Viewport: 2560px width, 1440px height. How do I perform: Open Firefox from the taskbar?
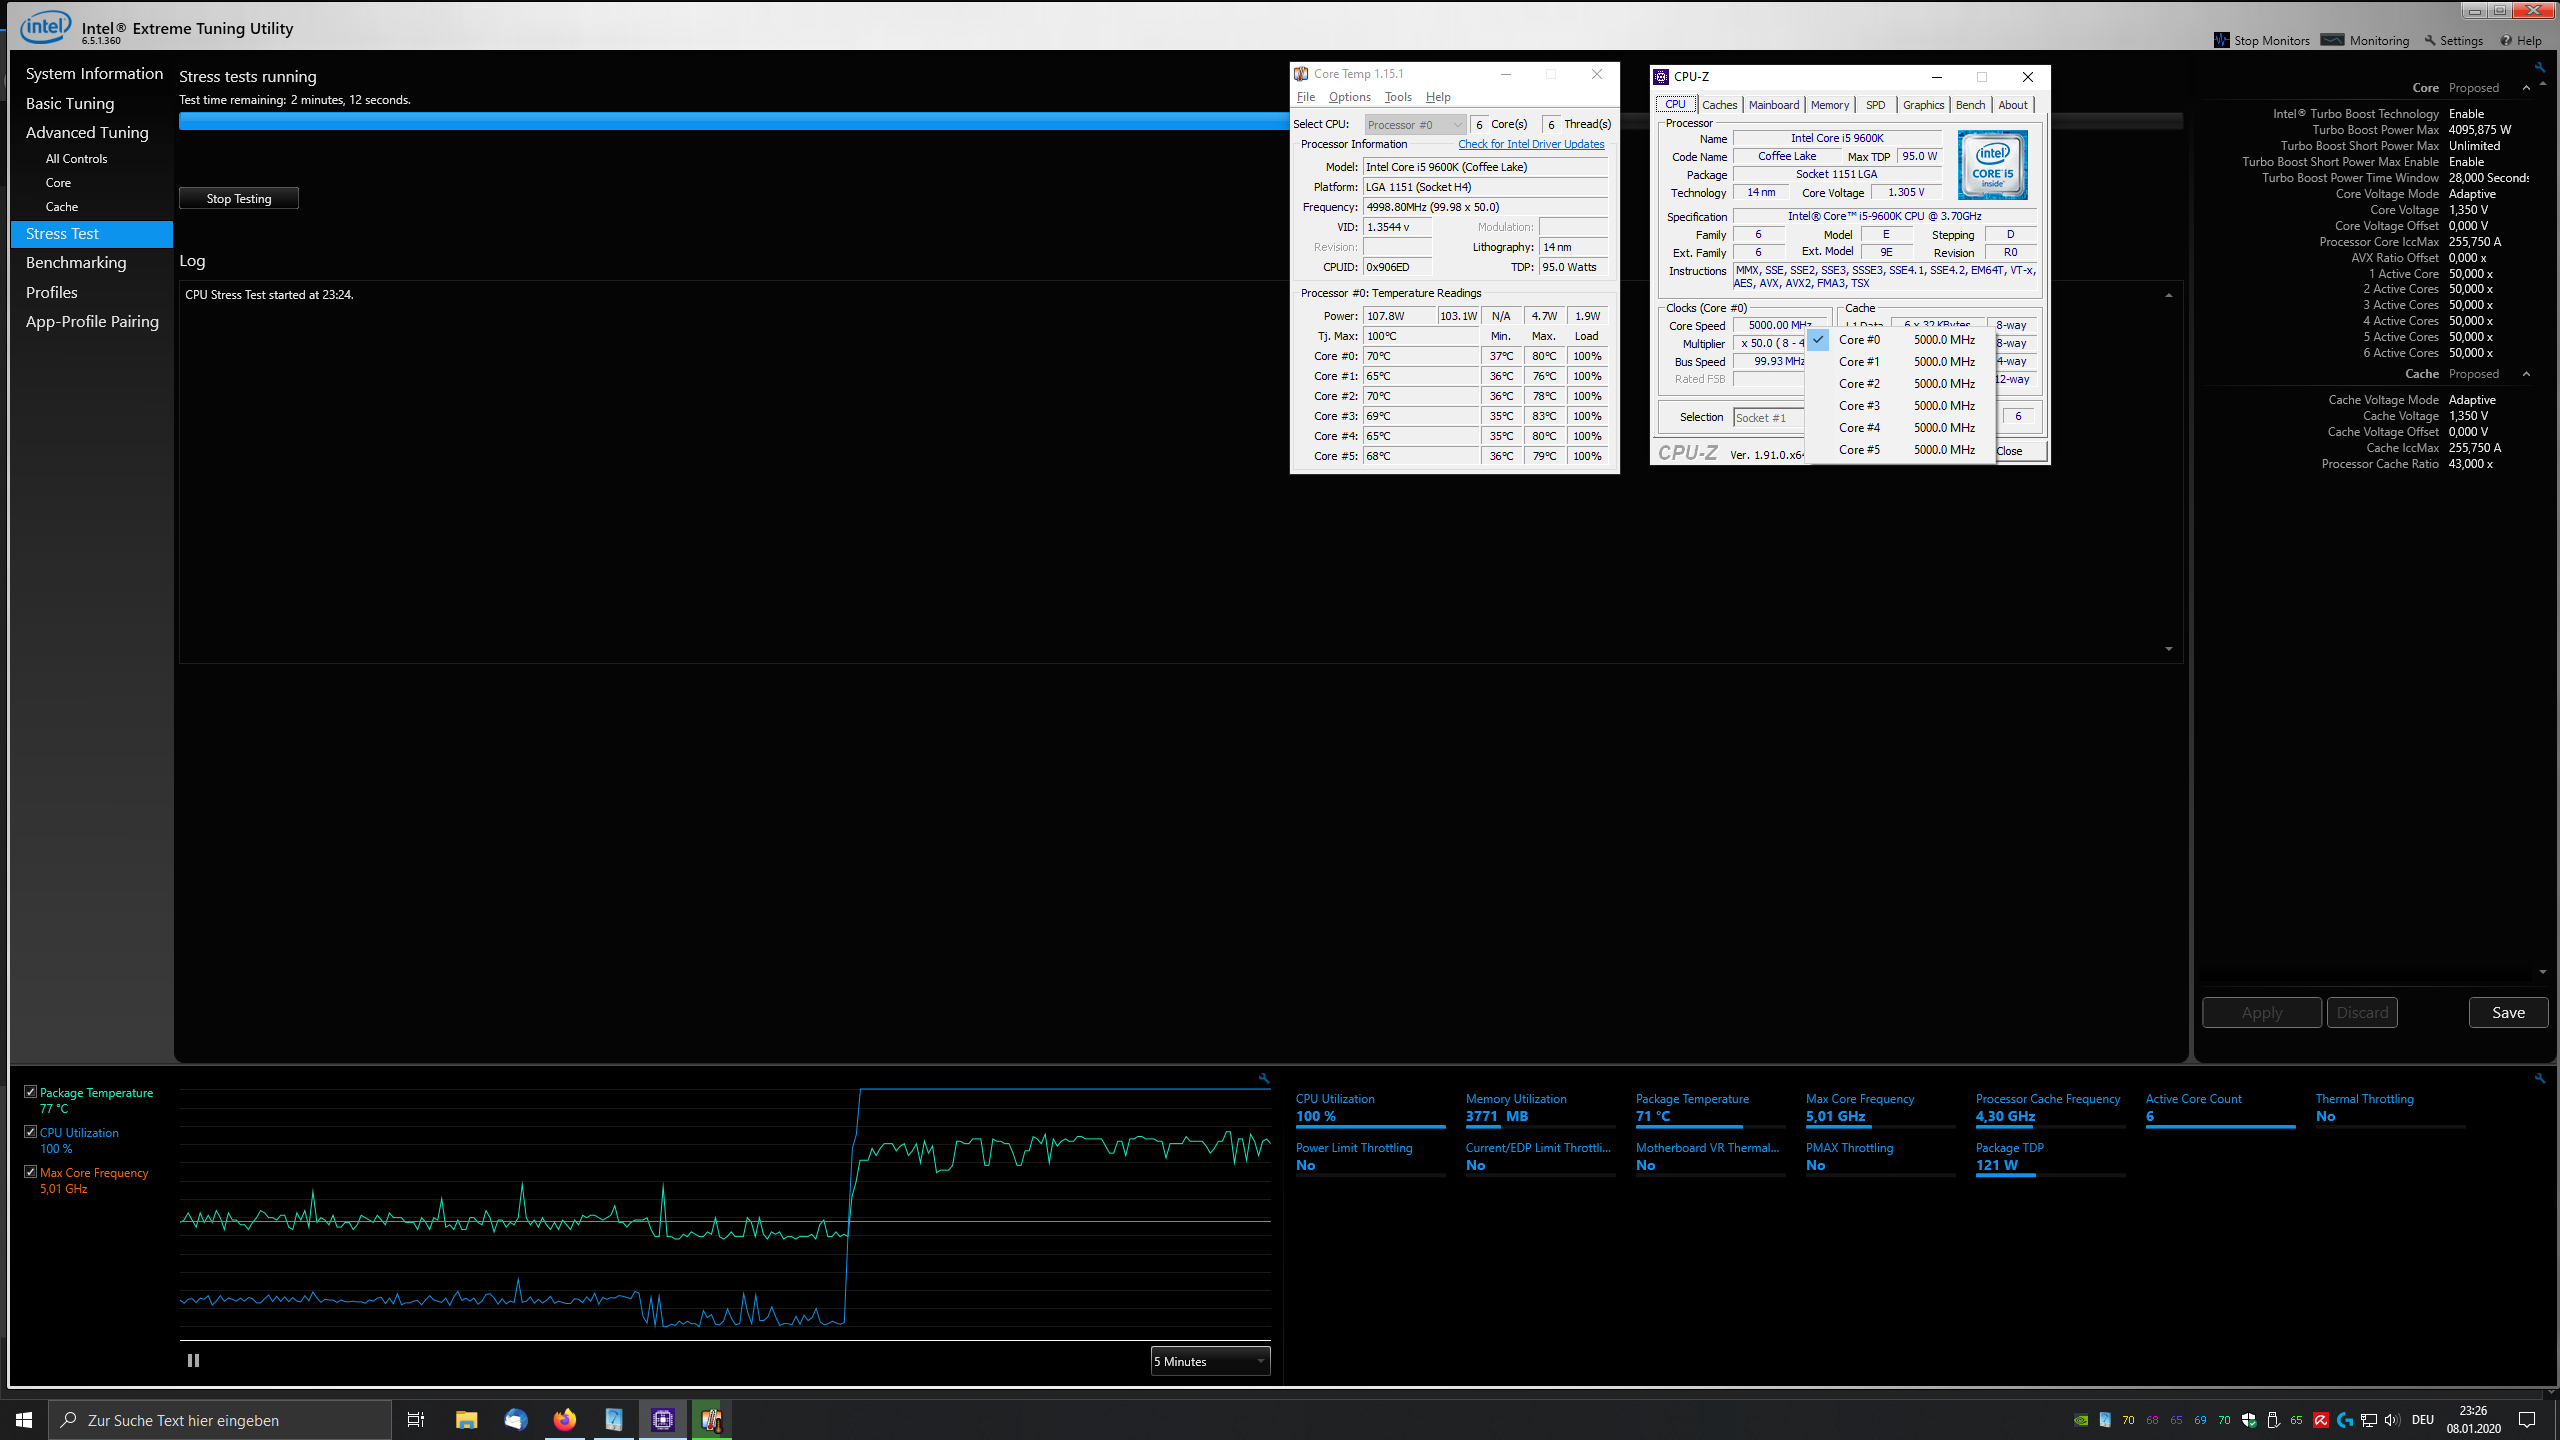coord(565,1419)
